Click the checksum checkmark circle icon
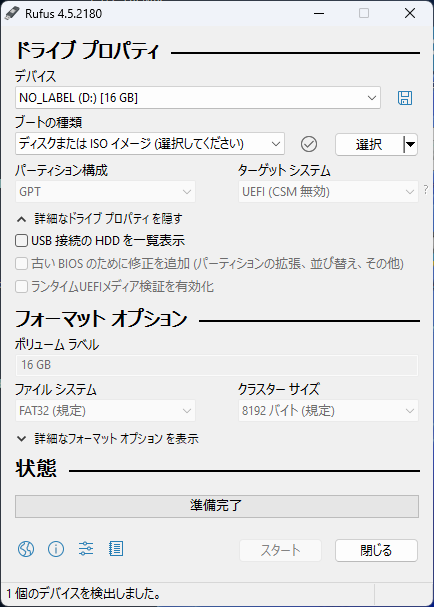Screen dimensions: 434x607 pyautogui.click(x=309, y=144)
